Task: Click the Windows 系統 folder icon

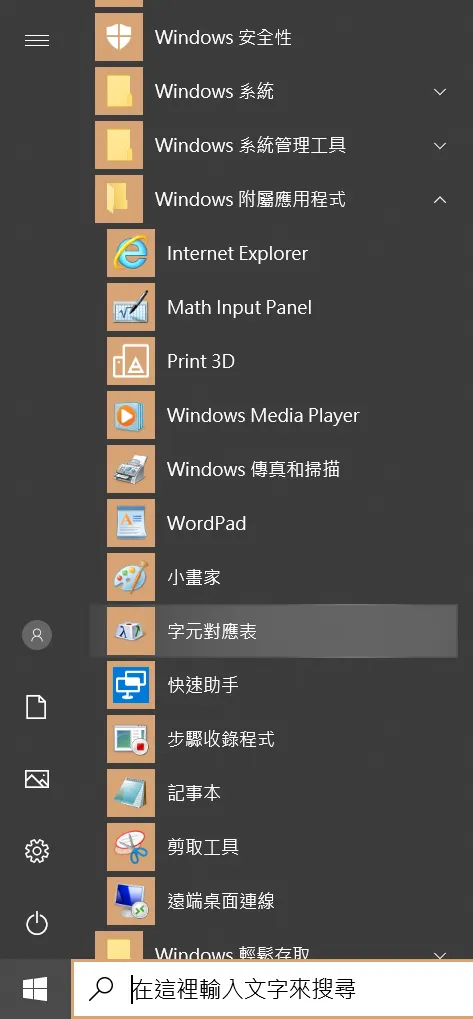Action: click(x=119, y=91)
